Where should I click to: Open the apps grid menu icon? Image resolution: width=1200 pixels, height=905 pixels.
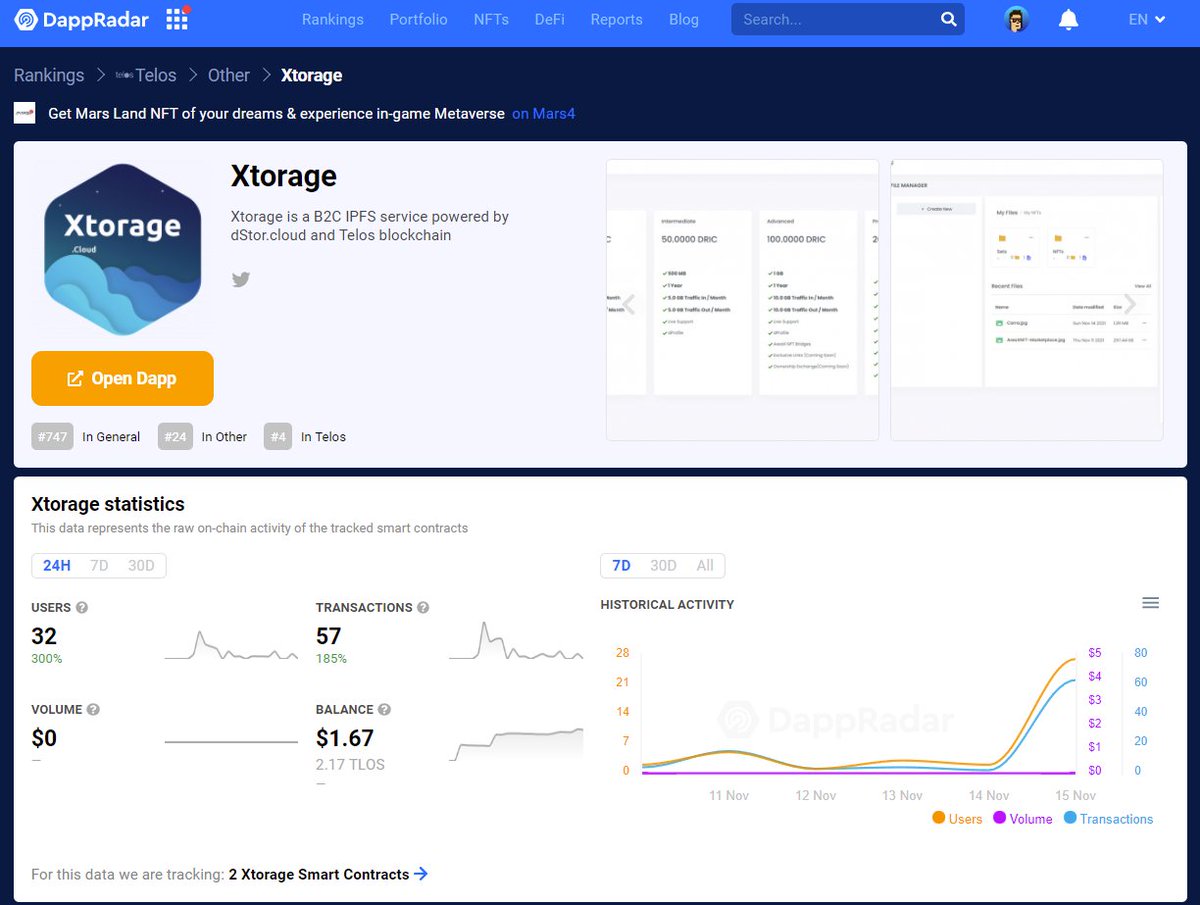tap(177, 19)
